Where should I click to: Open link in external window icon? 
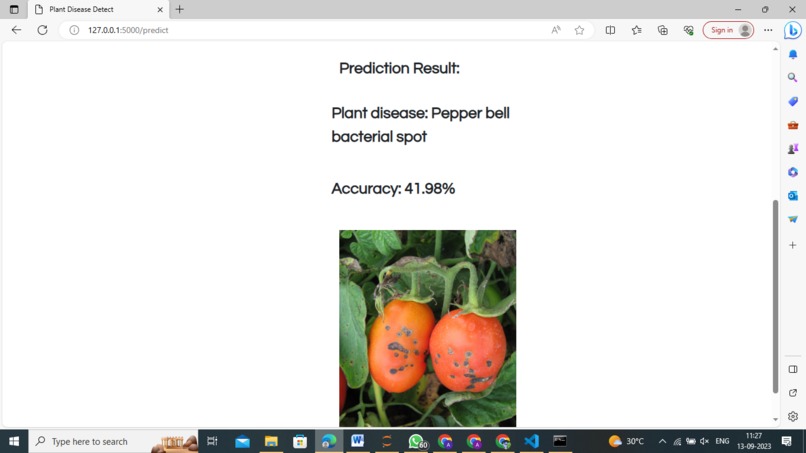click(793, 393)
